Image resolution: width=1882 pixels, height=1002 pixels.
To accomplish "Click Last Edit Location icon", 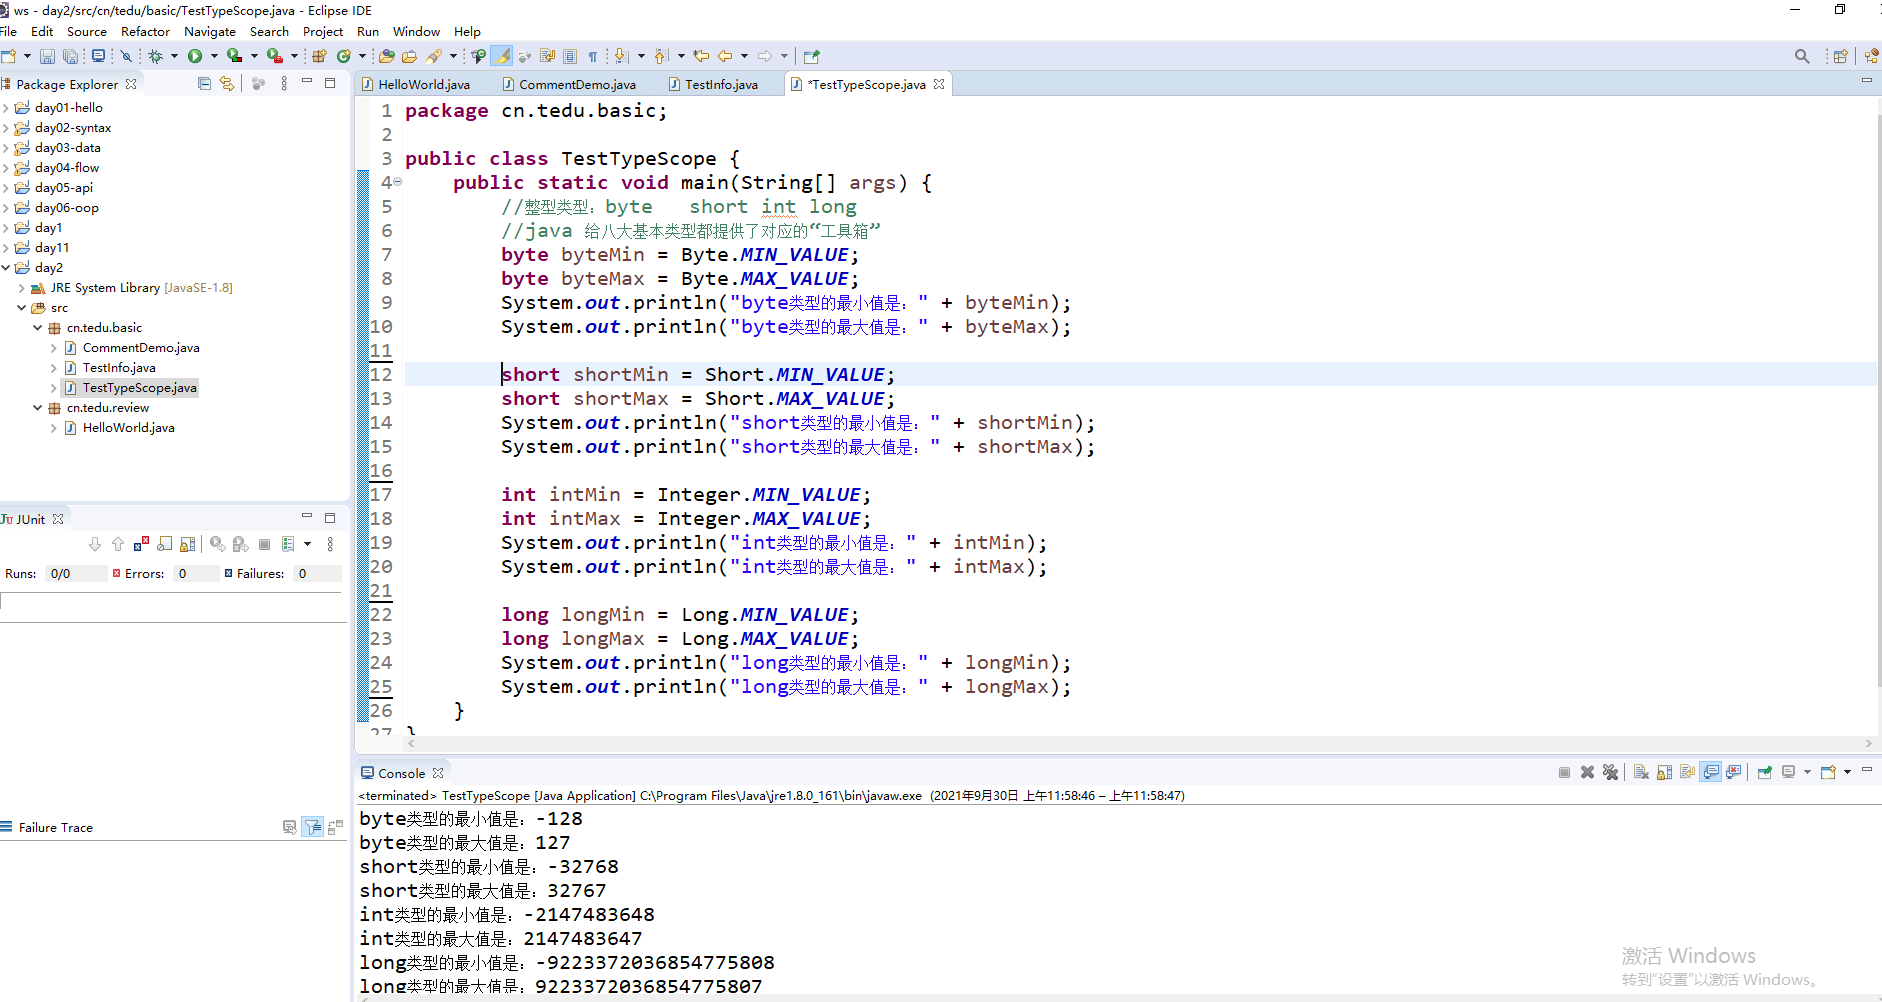I will pos(701,57).
